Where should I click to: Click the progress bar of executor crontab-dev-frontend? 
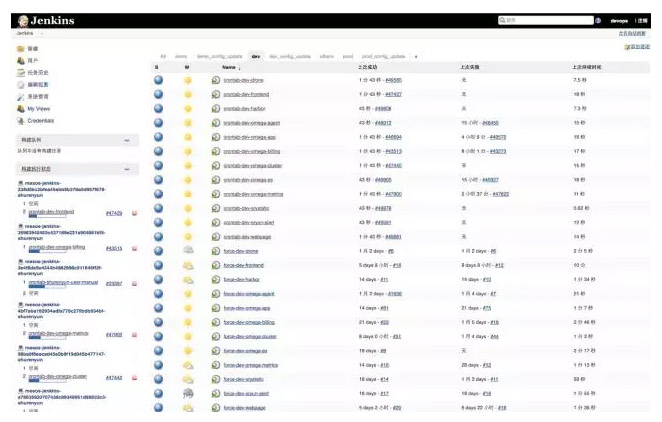tap(47, 216)
